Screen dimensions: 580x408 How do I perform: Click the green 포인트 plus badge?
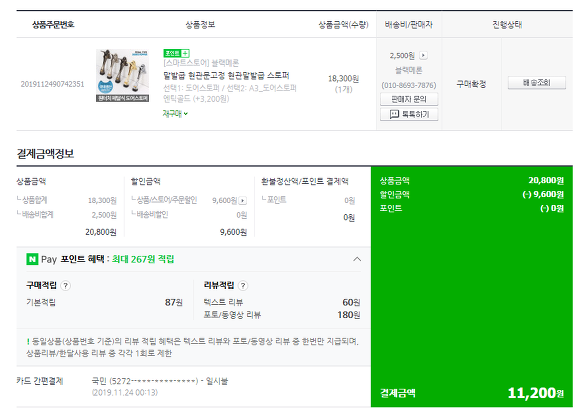176,53
